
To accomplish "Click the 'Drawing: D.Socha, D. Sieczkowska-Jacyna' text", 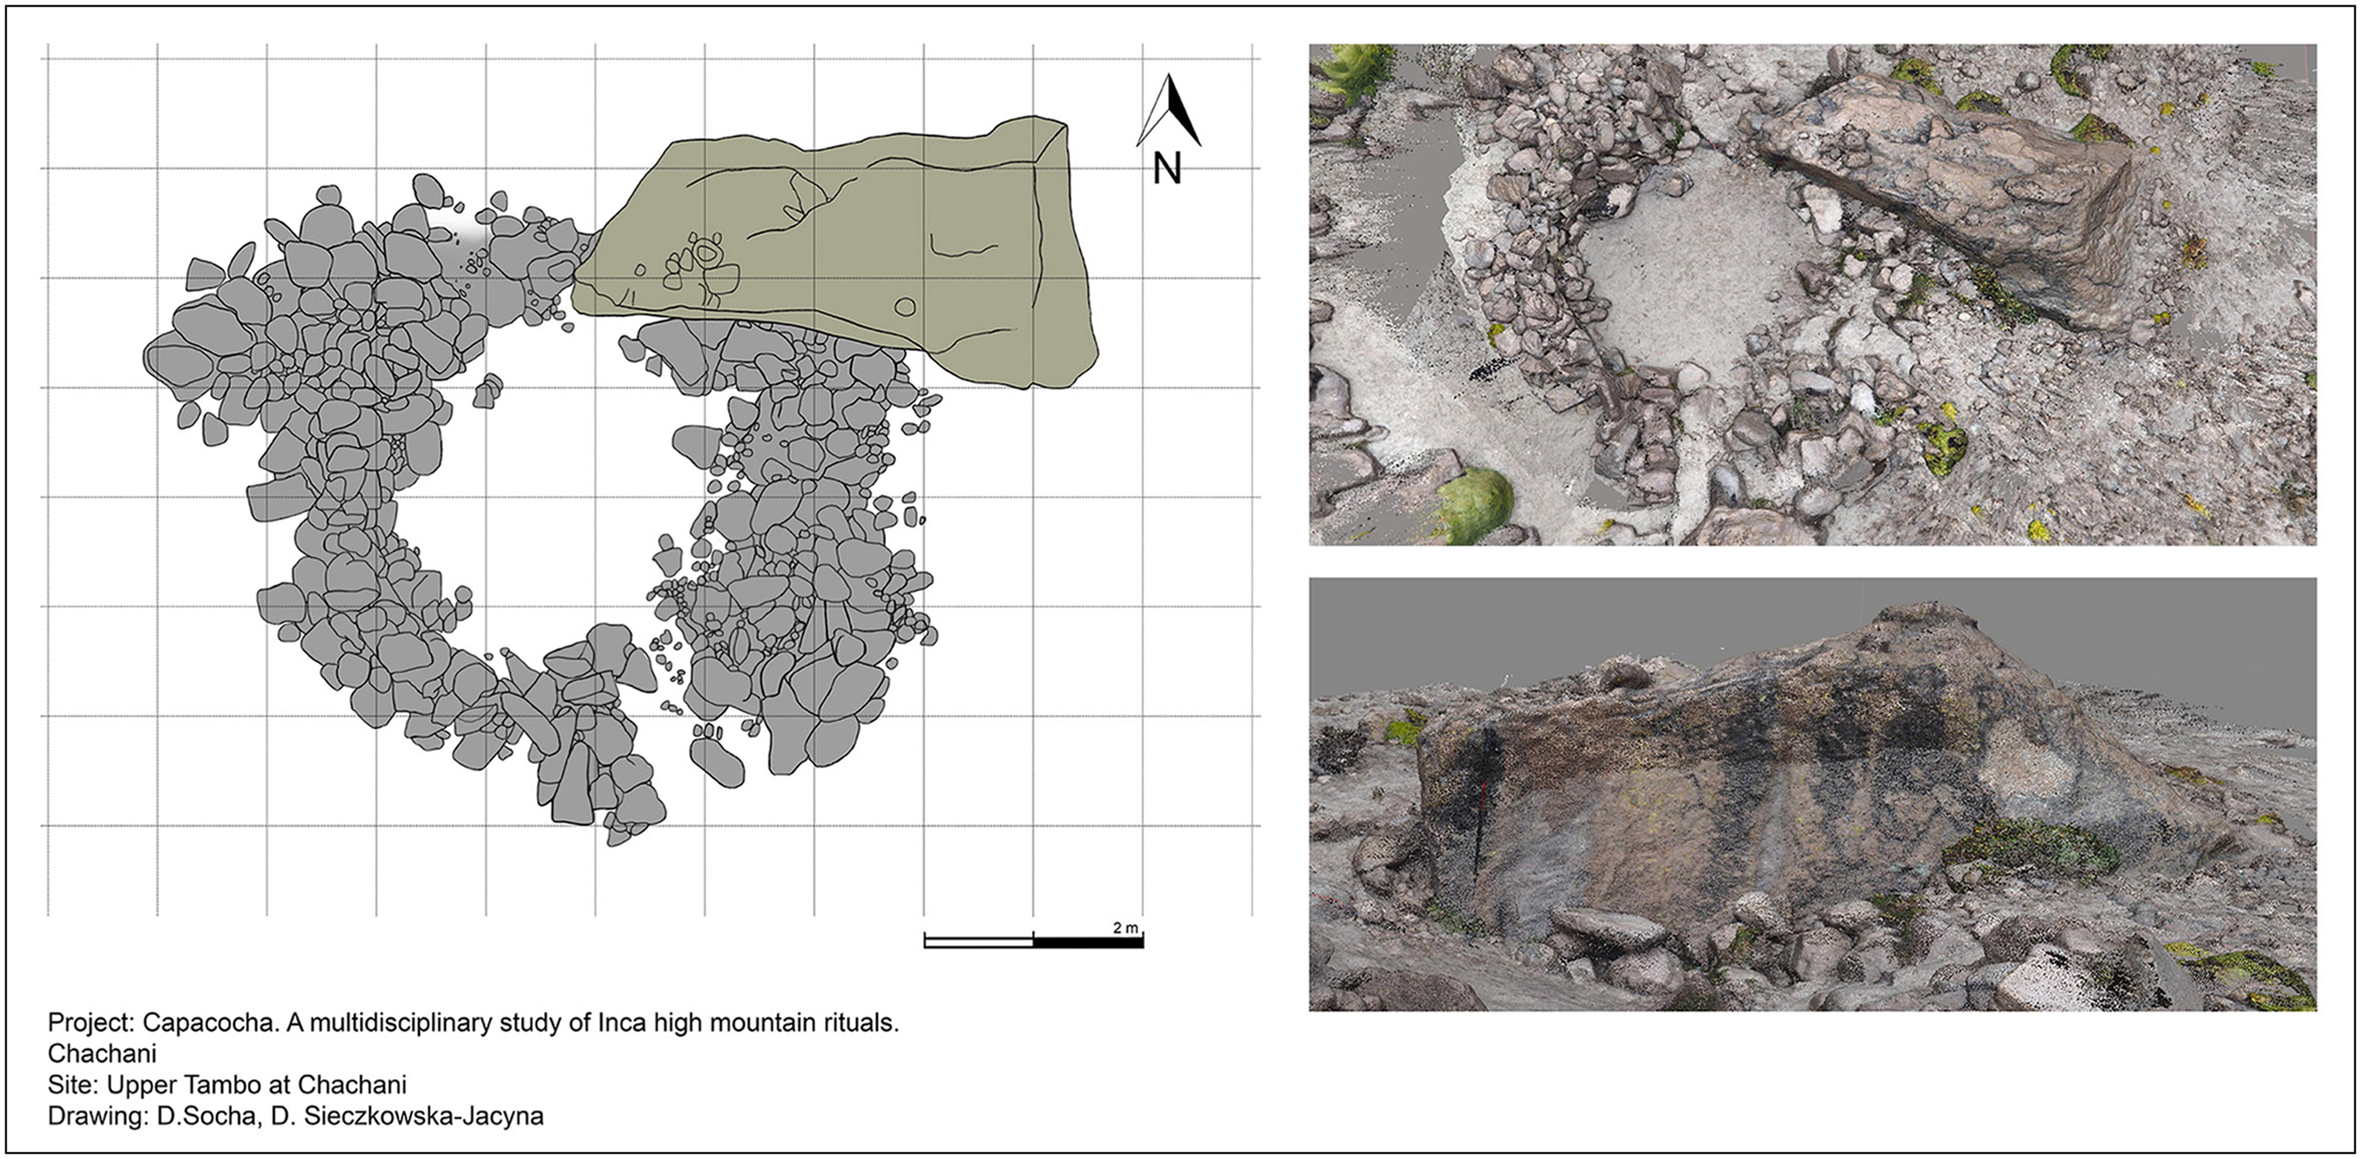I will [296, 1116].
